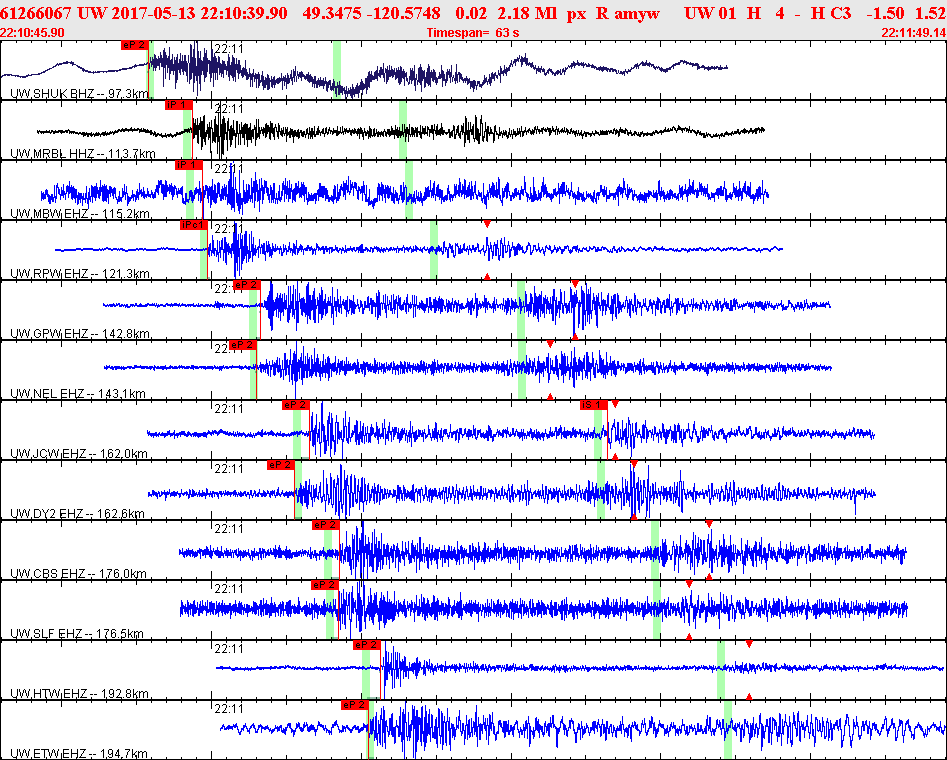Click the start time 22:10:45.90
This screenshot has width=947, height=760.
pos(32,33)
